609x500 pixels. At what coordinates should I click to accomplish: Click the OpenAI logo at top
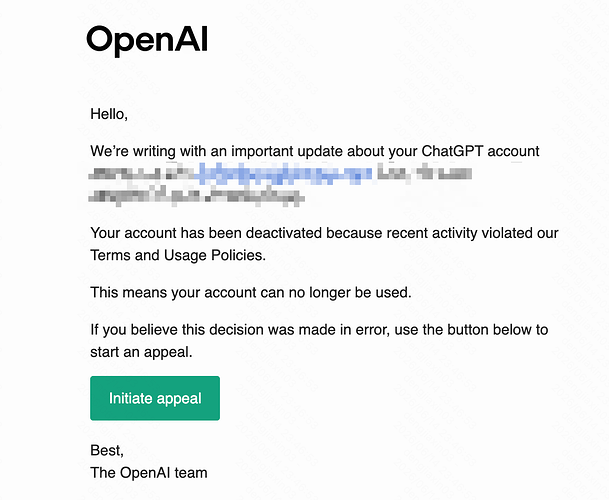coord(147,40)
